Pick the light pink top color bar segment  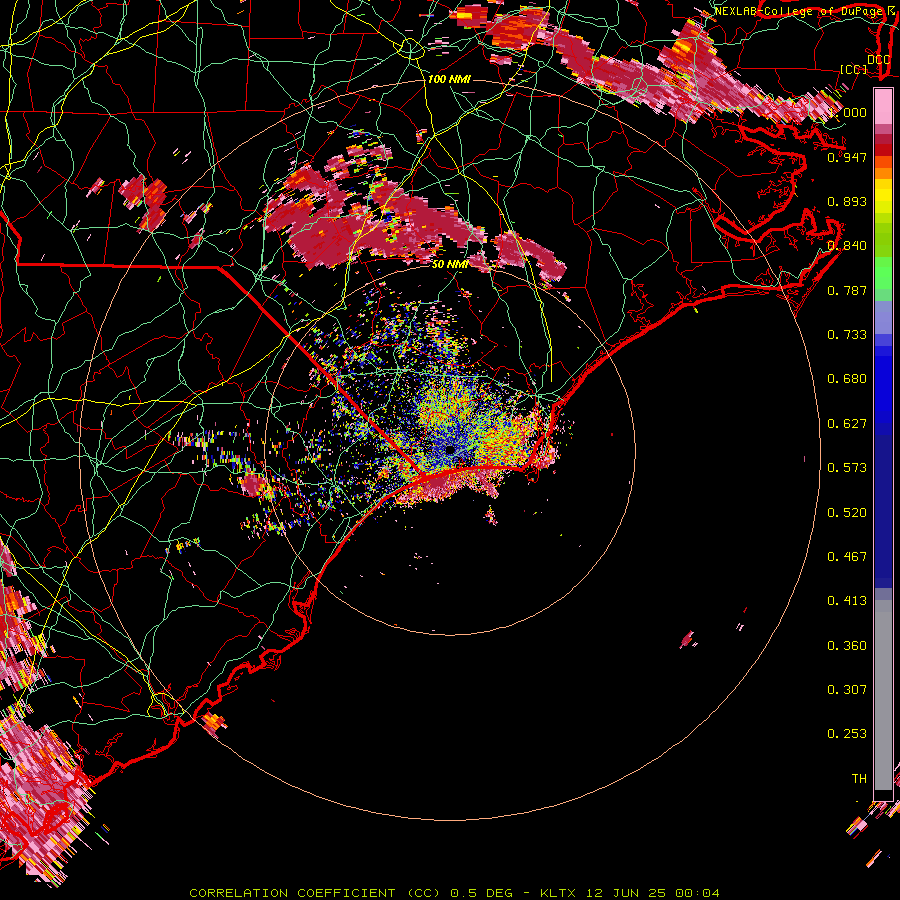(x=883, y=106)
